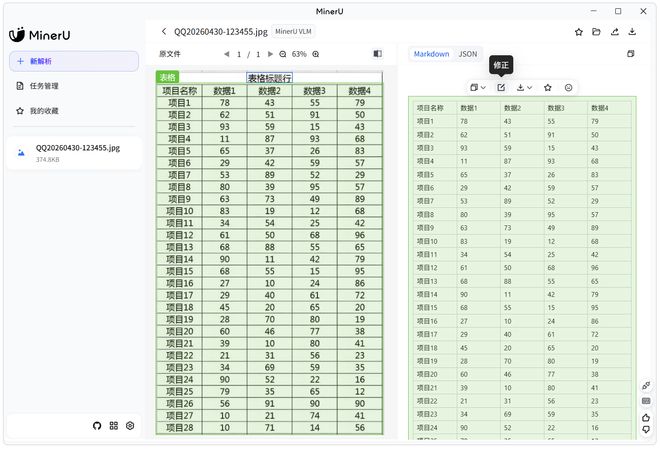The width and height of the screenshot is (660, 449).
Task: Click the sad-face feedback icon
Action: [568, 88]
